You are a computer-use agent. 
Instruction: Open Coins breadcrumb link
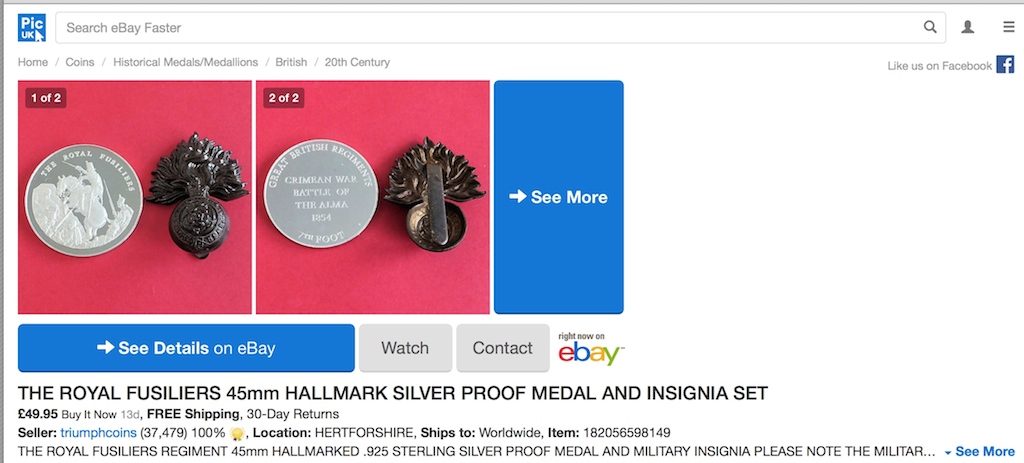pyautogui.click(x=80, y=63)
